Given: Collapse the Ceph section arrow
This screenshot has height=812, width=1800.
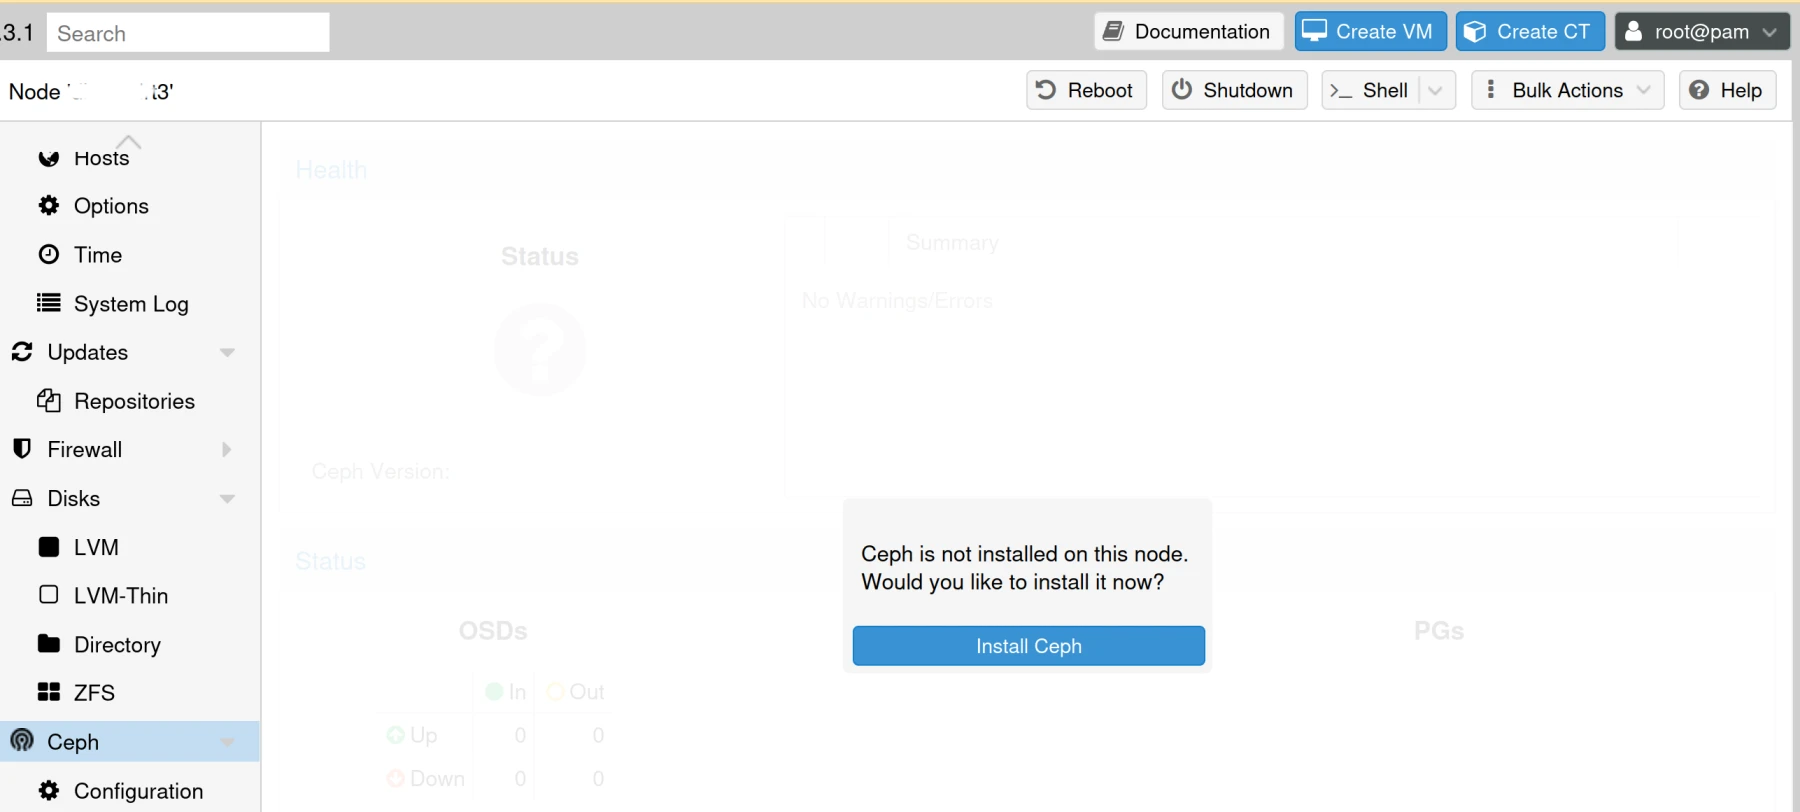Looking at the screenshot, I should click(x=227, y=742).
